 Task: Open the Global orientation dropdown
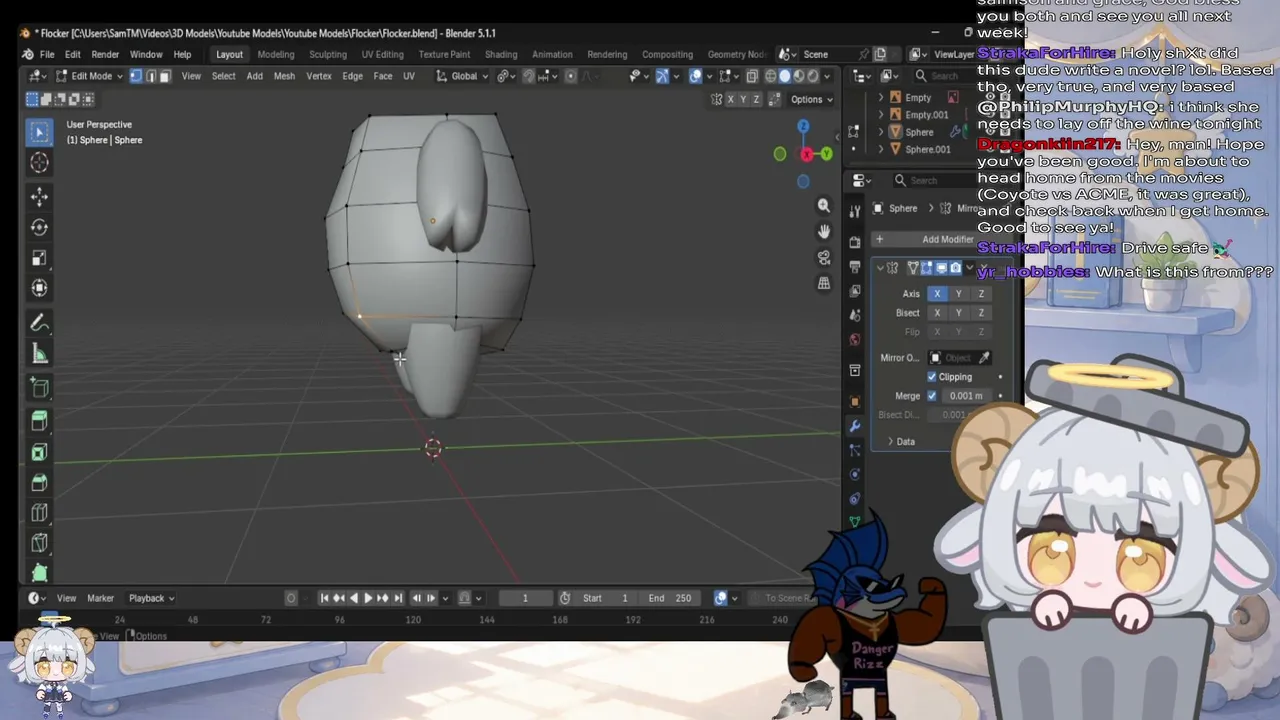tap(463, 76)
